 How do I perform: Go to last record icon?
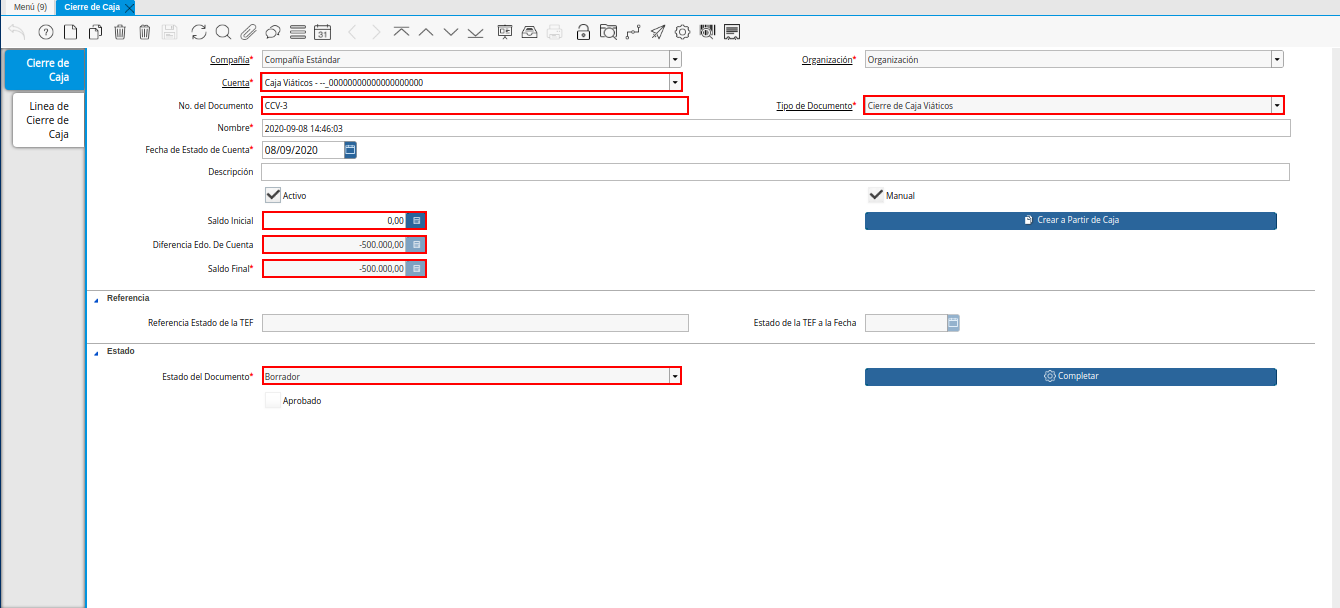[x=475, y=32]
